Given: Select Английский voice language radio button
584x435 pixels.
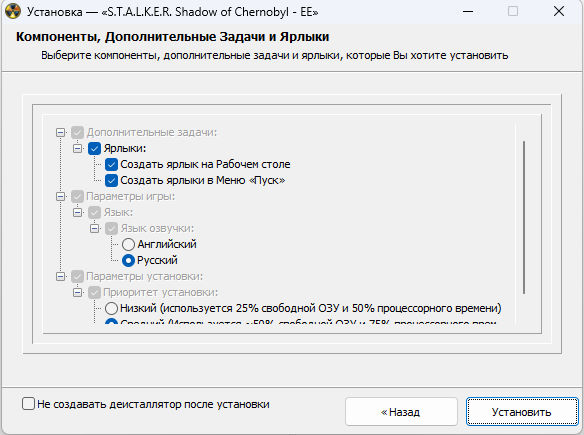Looking at the screenshot, I should pos(128,244).
